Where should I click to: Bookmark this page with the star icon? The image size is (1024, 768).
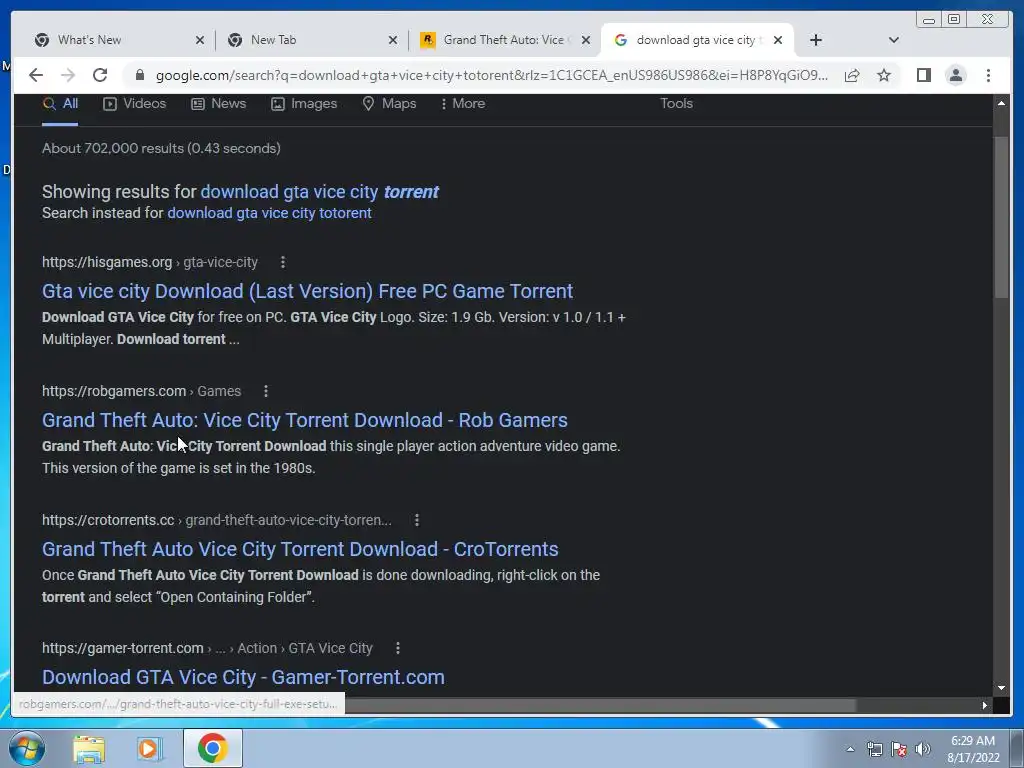[884, 75]
